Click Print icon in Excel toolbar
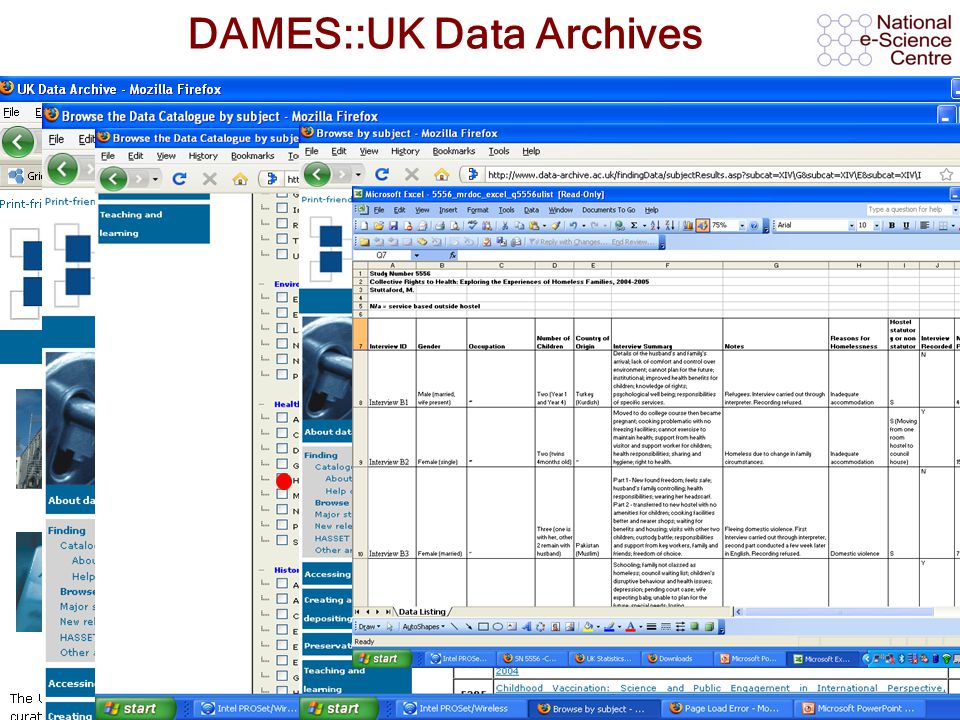This screenshot has width=960, height=720. pyautogui.click(x=440, y=225)
